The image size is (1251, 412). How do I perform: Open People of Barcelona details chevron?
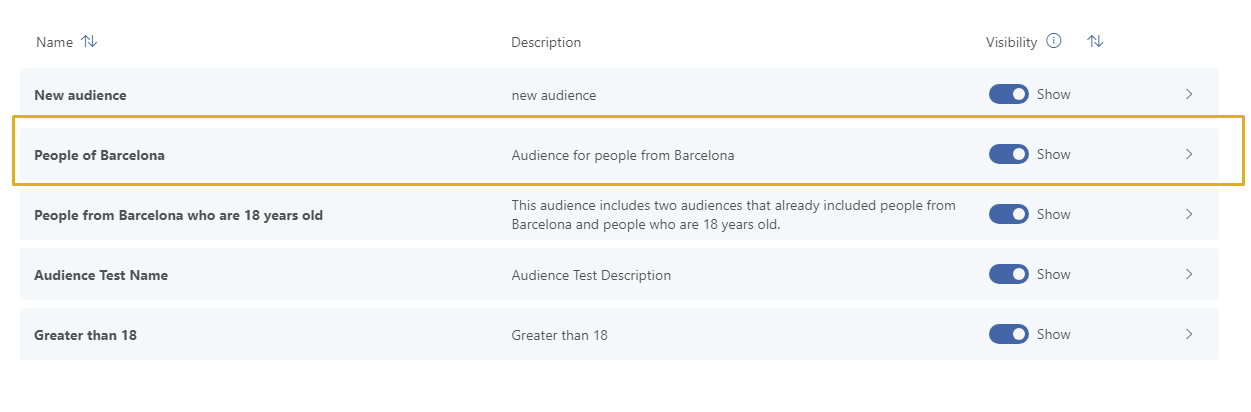tap(1189, 154)
